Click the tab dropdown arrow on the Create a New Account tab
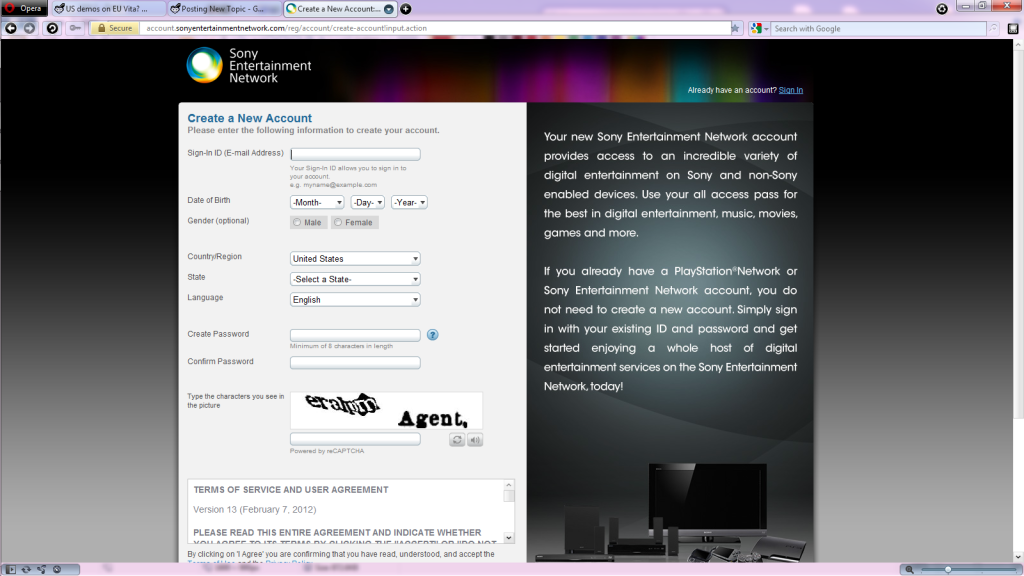1024x576 pixels. tap(389, 9)
